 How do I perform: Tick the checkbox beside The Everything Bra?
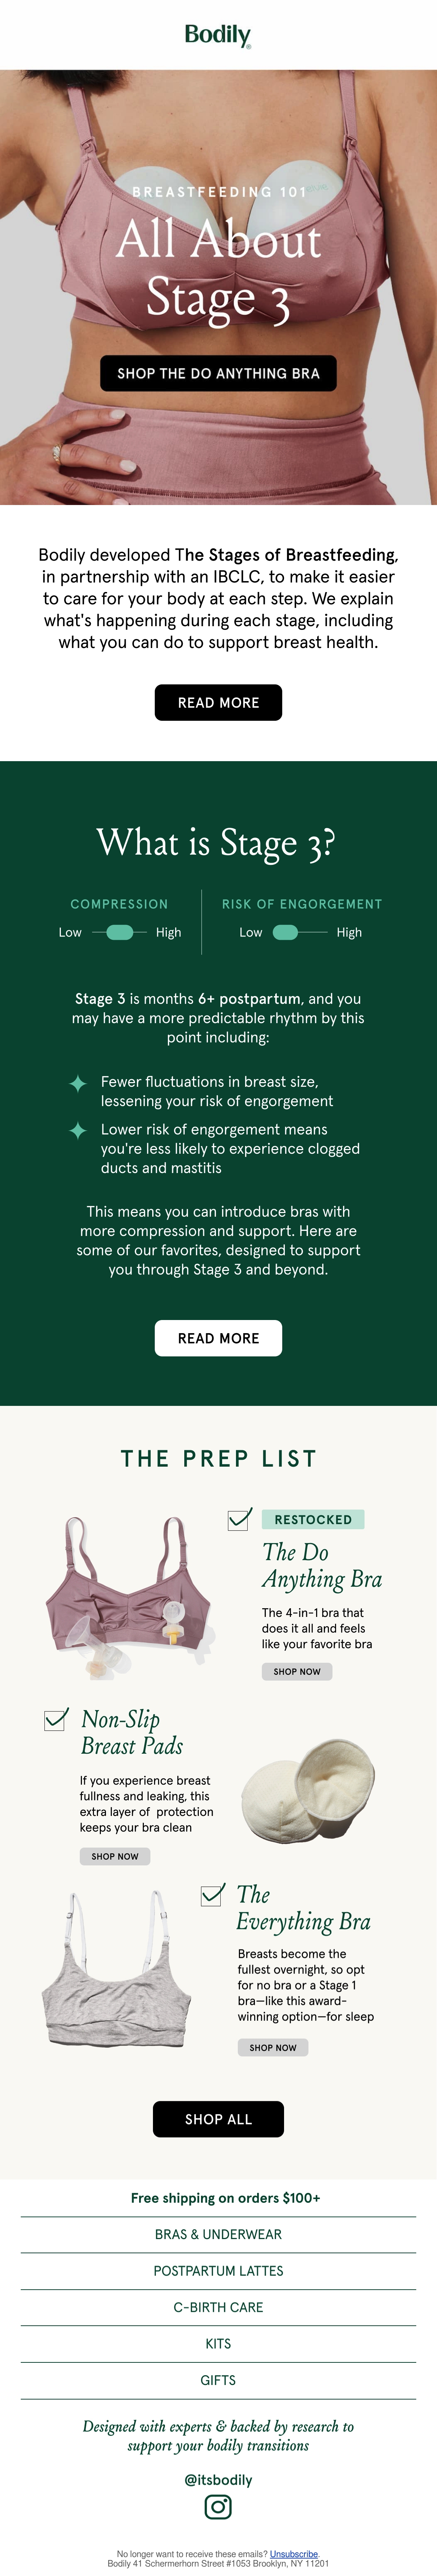pos(212,1894)
